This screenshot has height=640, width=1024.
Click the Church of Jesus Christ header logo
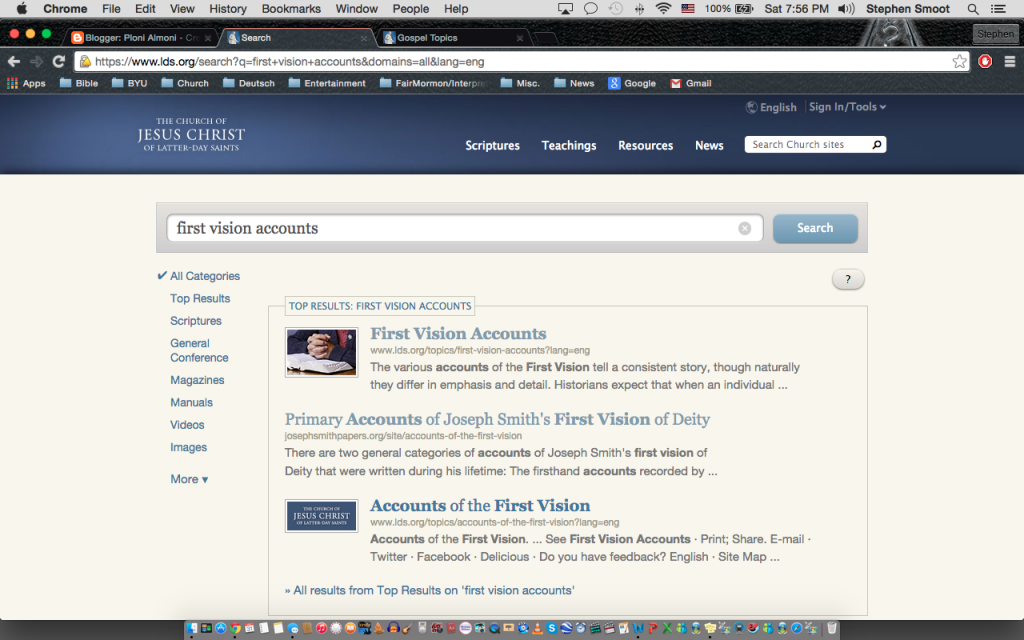click(191, 135)
